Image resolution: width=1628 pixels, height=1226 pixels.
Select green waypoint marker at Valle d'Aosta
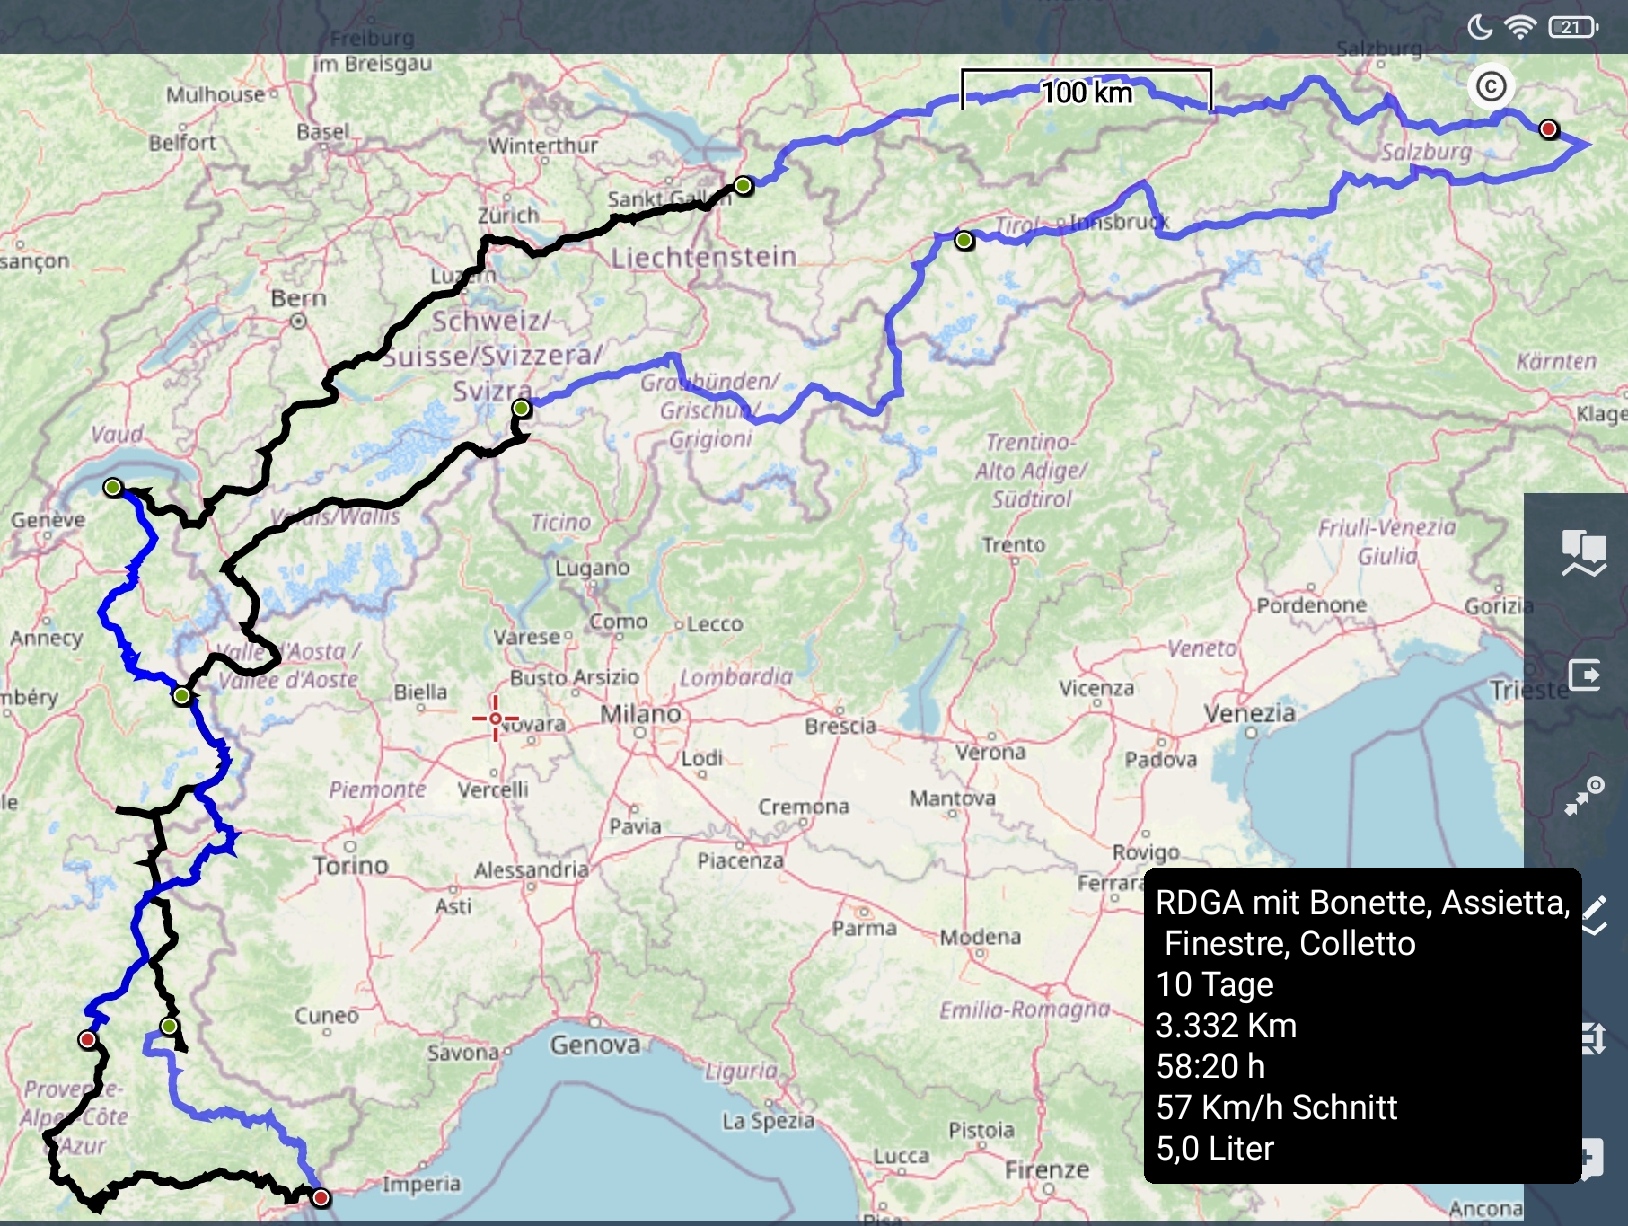[x=182, y=695]
